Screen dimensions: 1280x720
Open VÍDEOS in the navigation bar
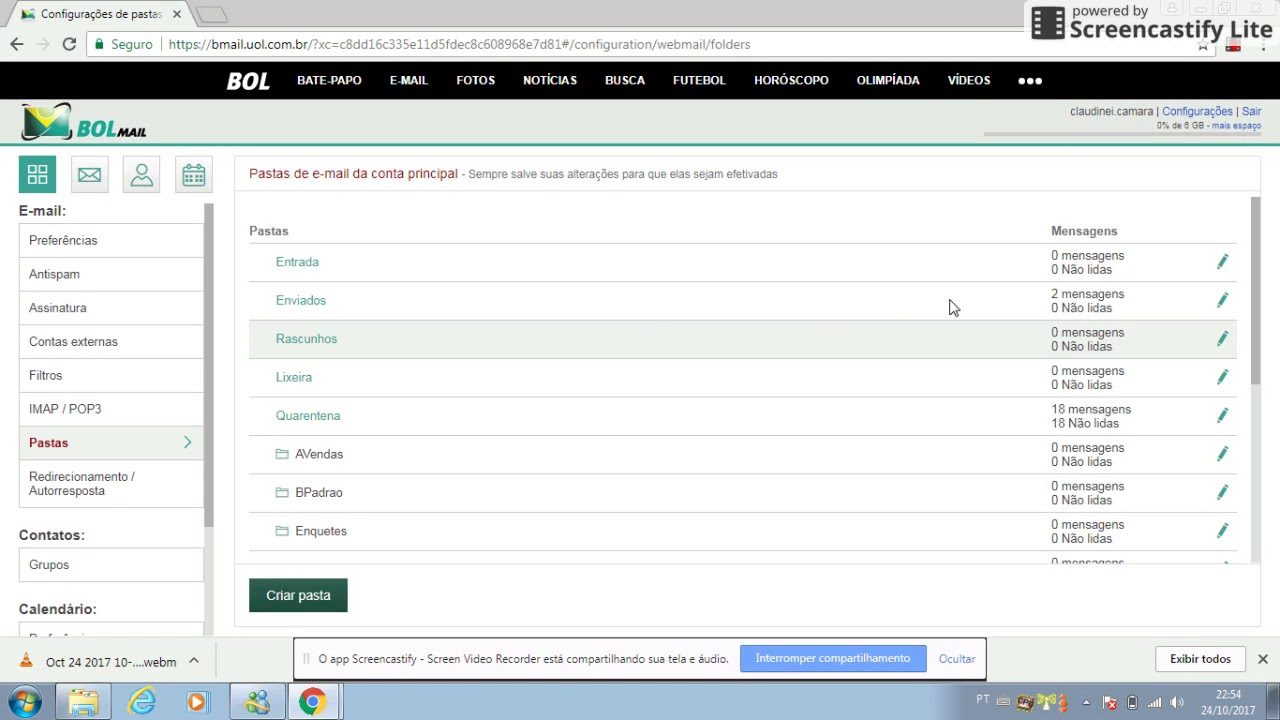click(x=969, y=80)
